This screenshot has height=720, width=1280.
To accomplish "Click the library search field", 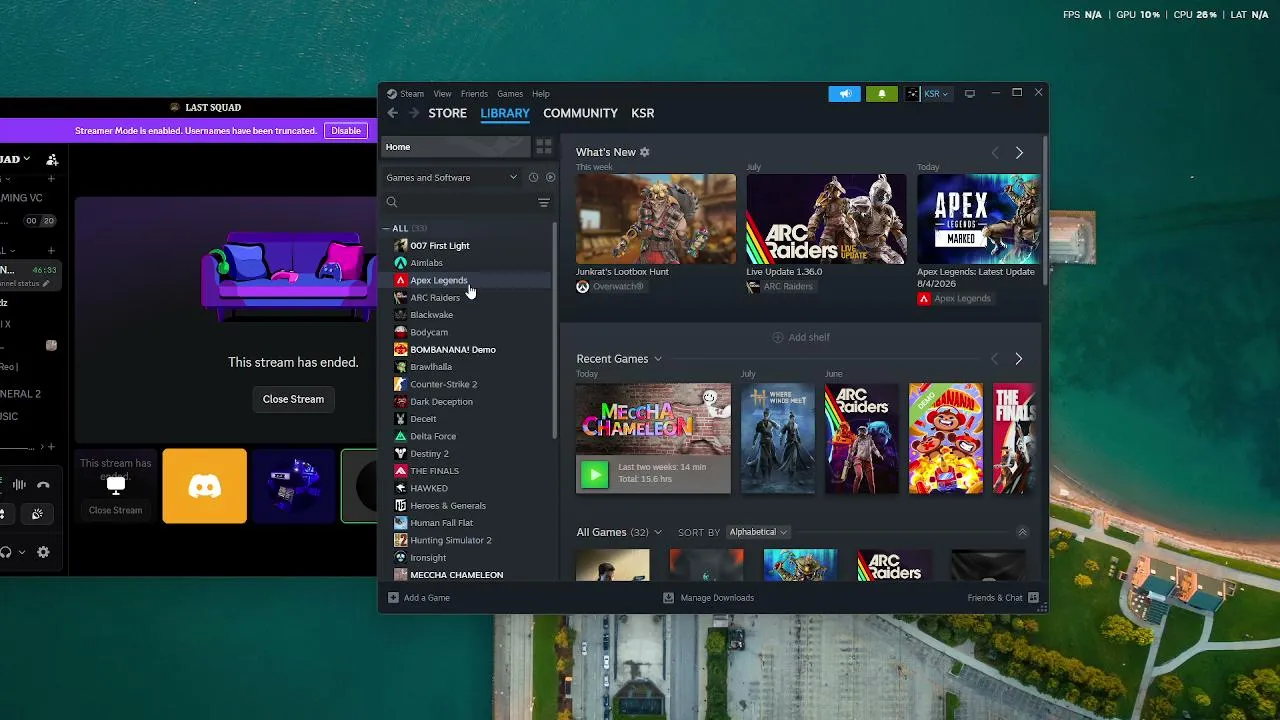I will pyautogui.click(x=458, y=202).
